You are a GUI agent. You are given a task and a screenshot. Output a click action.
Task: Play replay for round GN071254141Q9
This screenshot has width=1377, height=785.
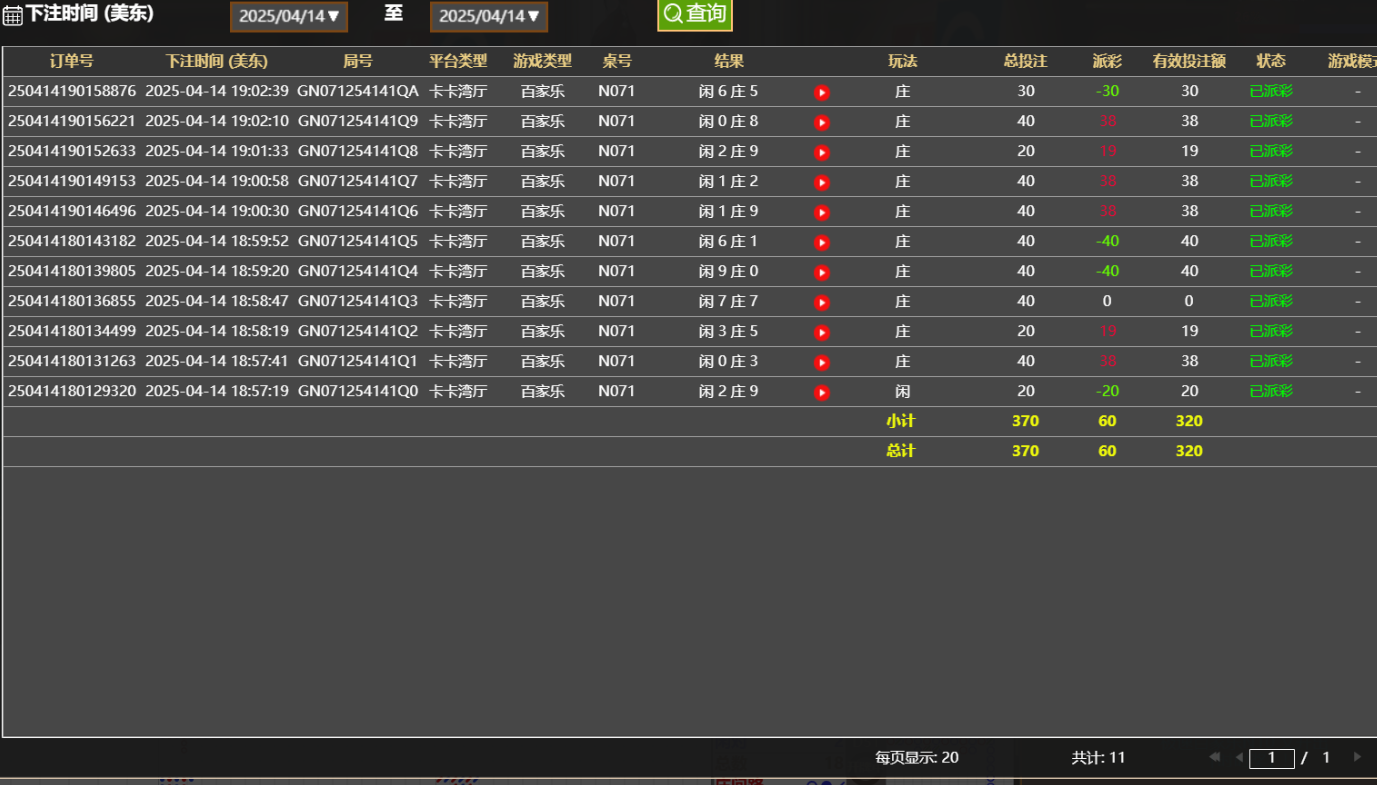[x=822, y=123]
